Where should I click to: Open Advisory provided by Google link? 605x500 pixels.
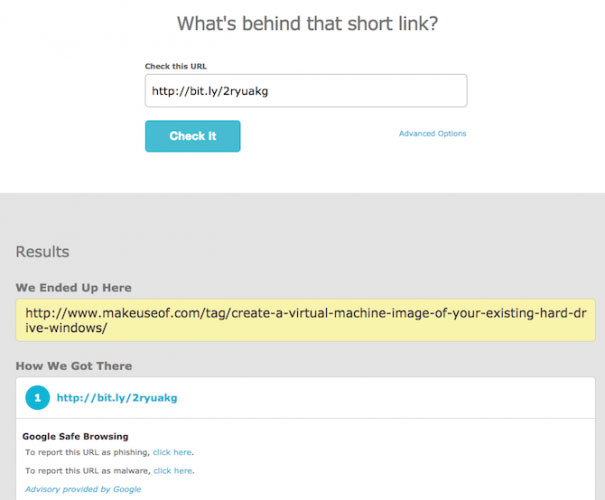point(83,489)
